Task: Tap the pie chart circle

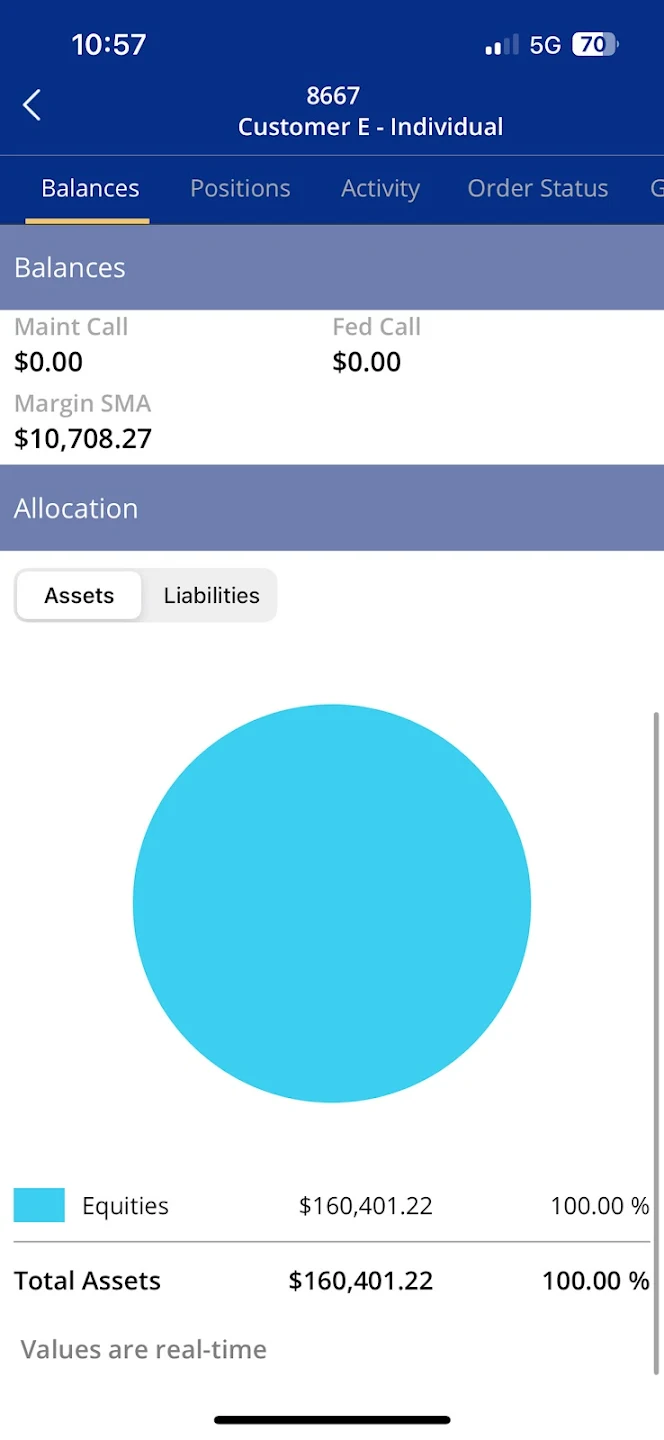Action: [x=332, y=902]
